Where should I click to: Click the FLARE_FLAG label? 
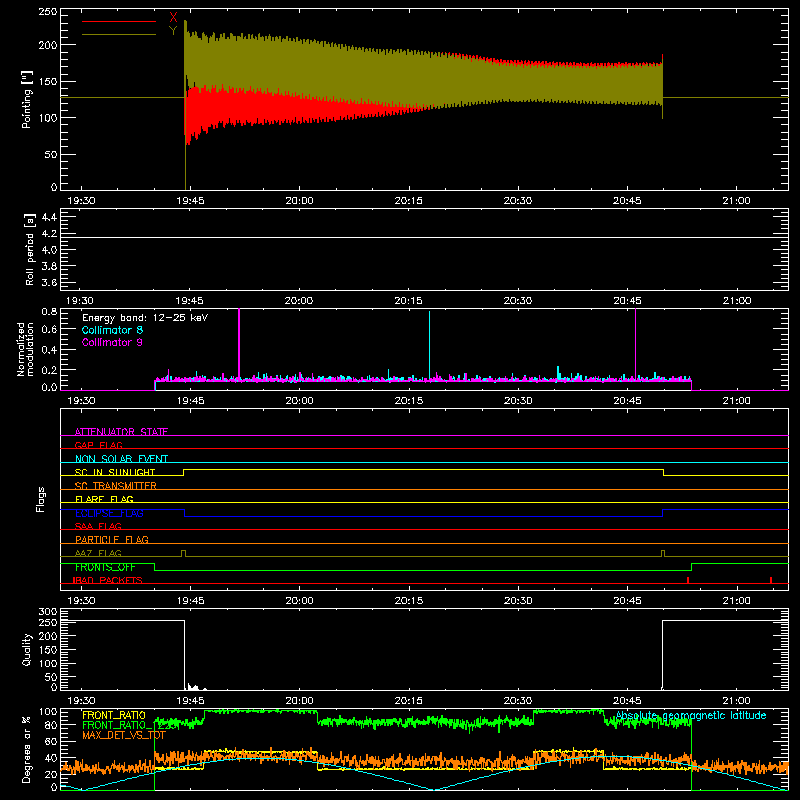point(104,499)
